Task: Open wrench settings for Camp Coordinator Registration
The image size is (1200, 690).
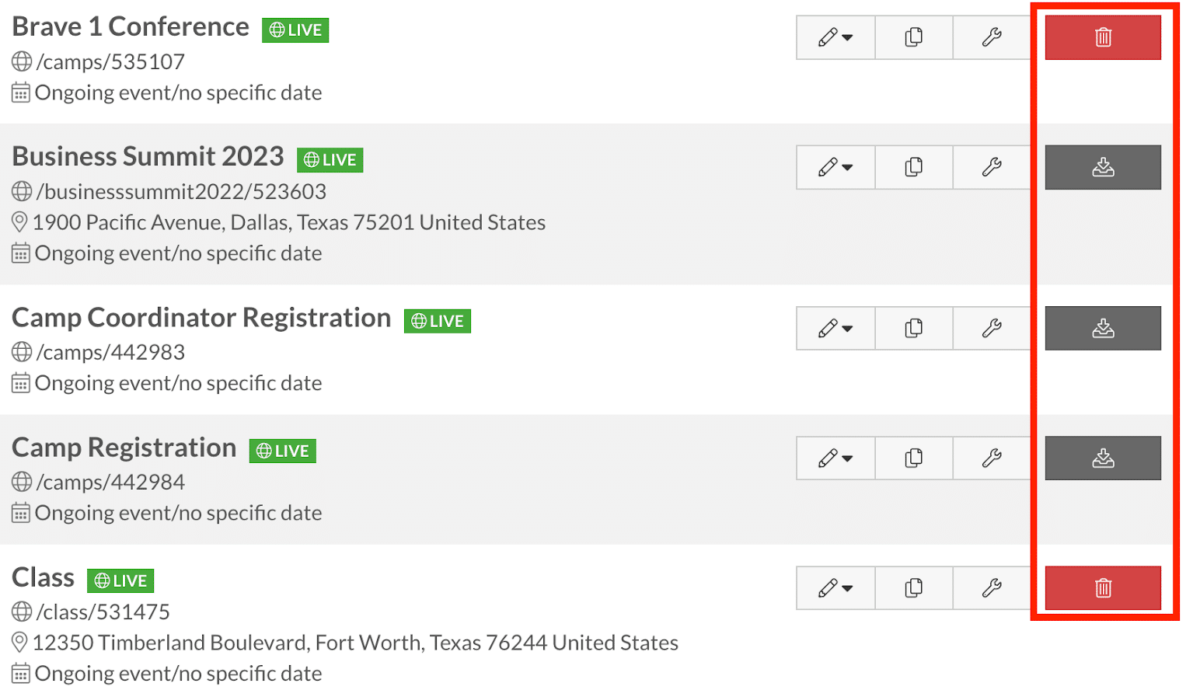Action: pos(991,328)
